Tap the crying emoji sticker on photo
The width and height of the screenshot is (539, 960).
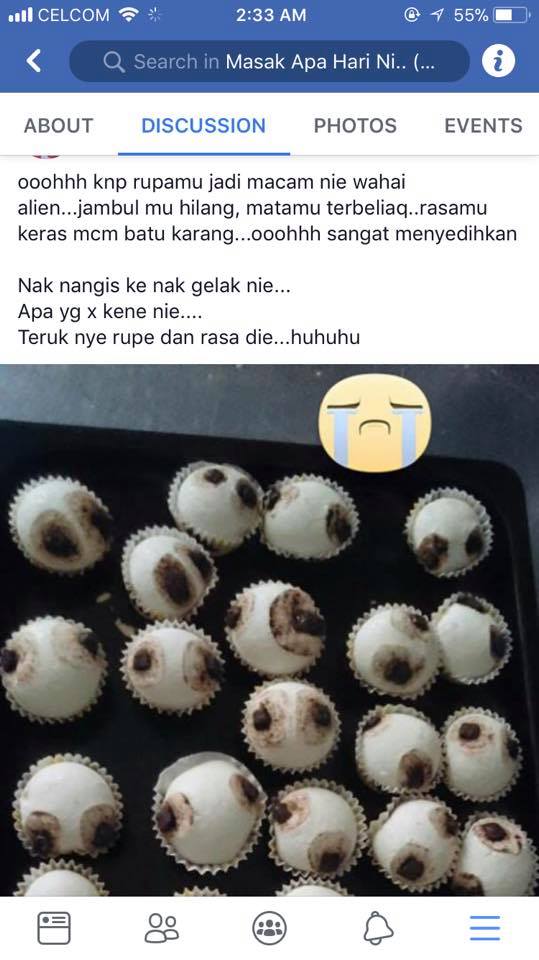374,422
